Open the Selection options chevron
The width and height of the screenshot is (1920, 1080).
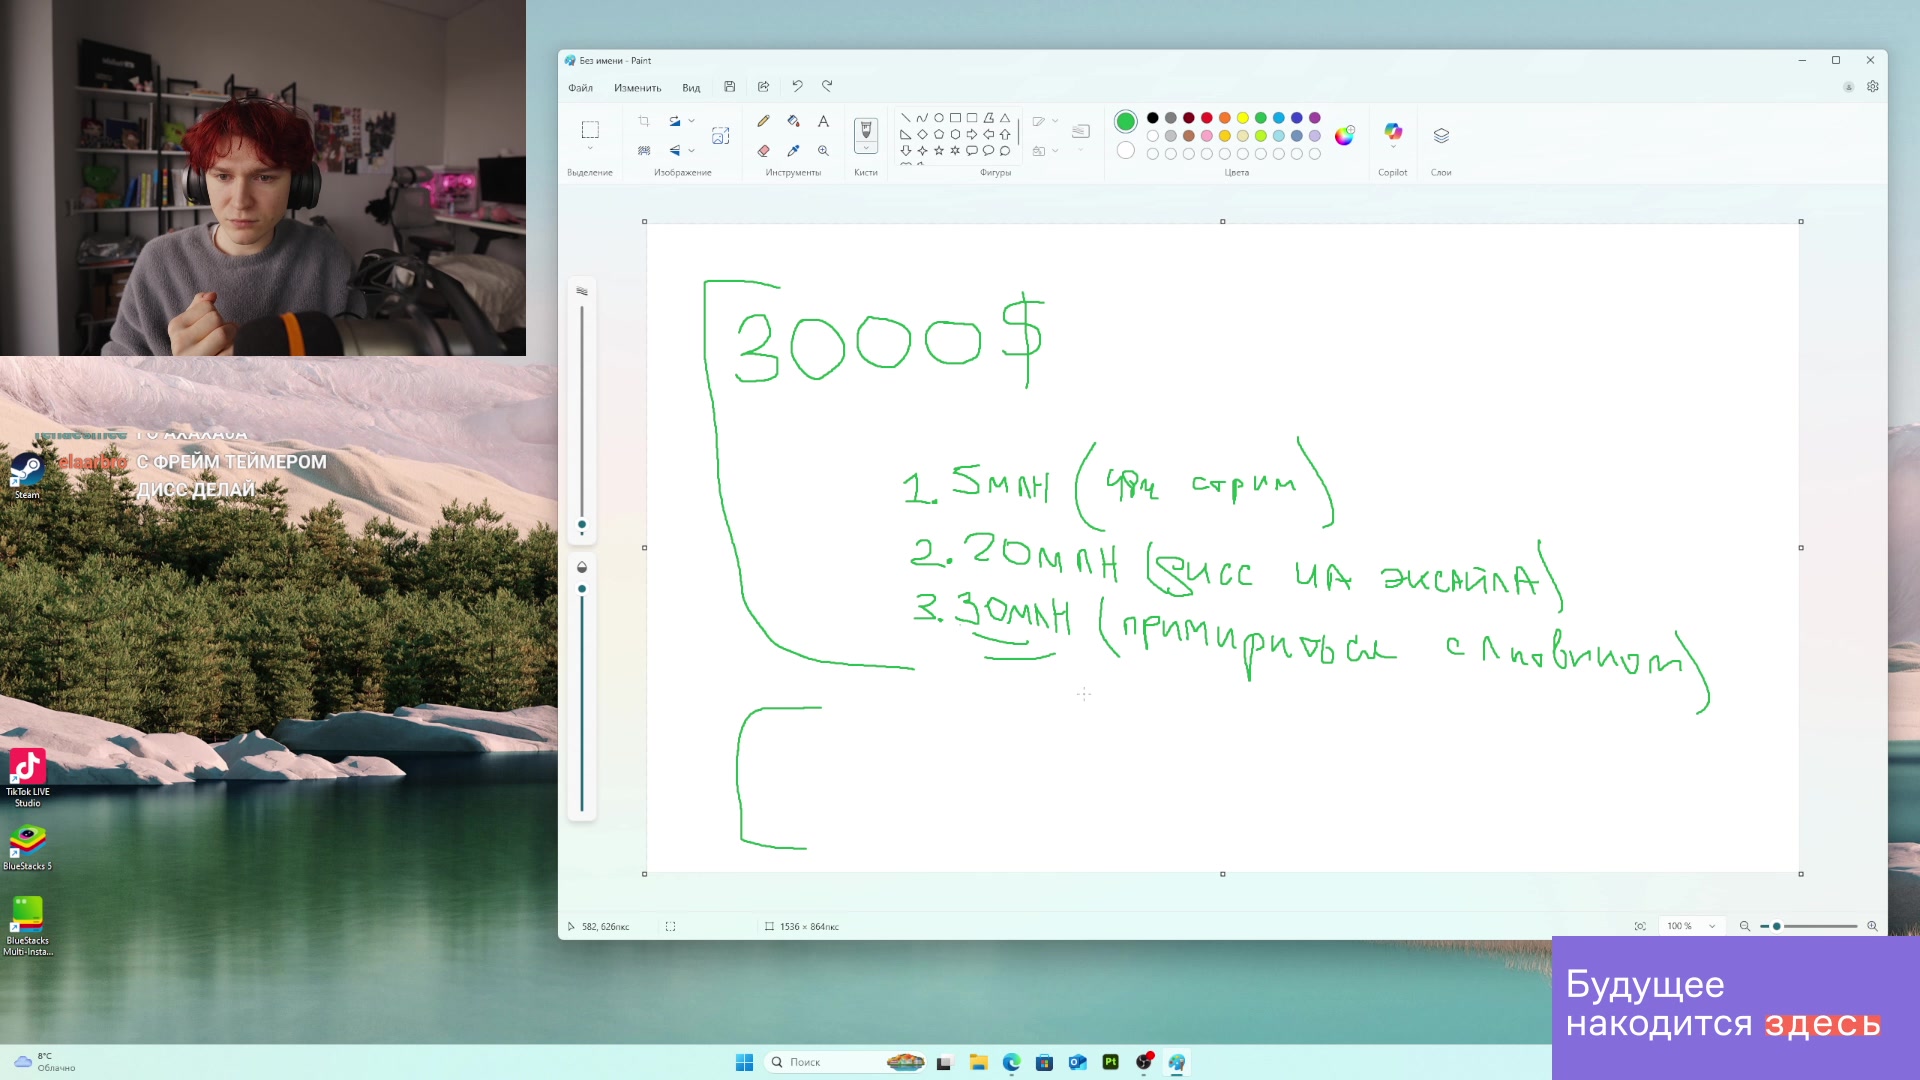[x=590, y=149]
